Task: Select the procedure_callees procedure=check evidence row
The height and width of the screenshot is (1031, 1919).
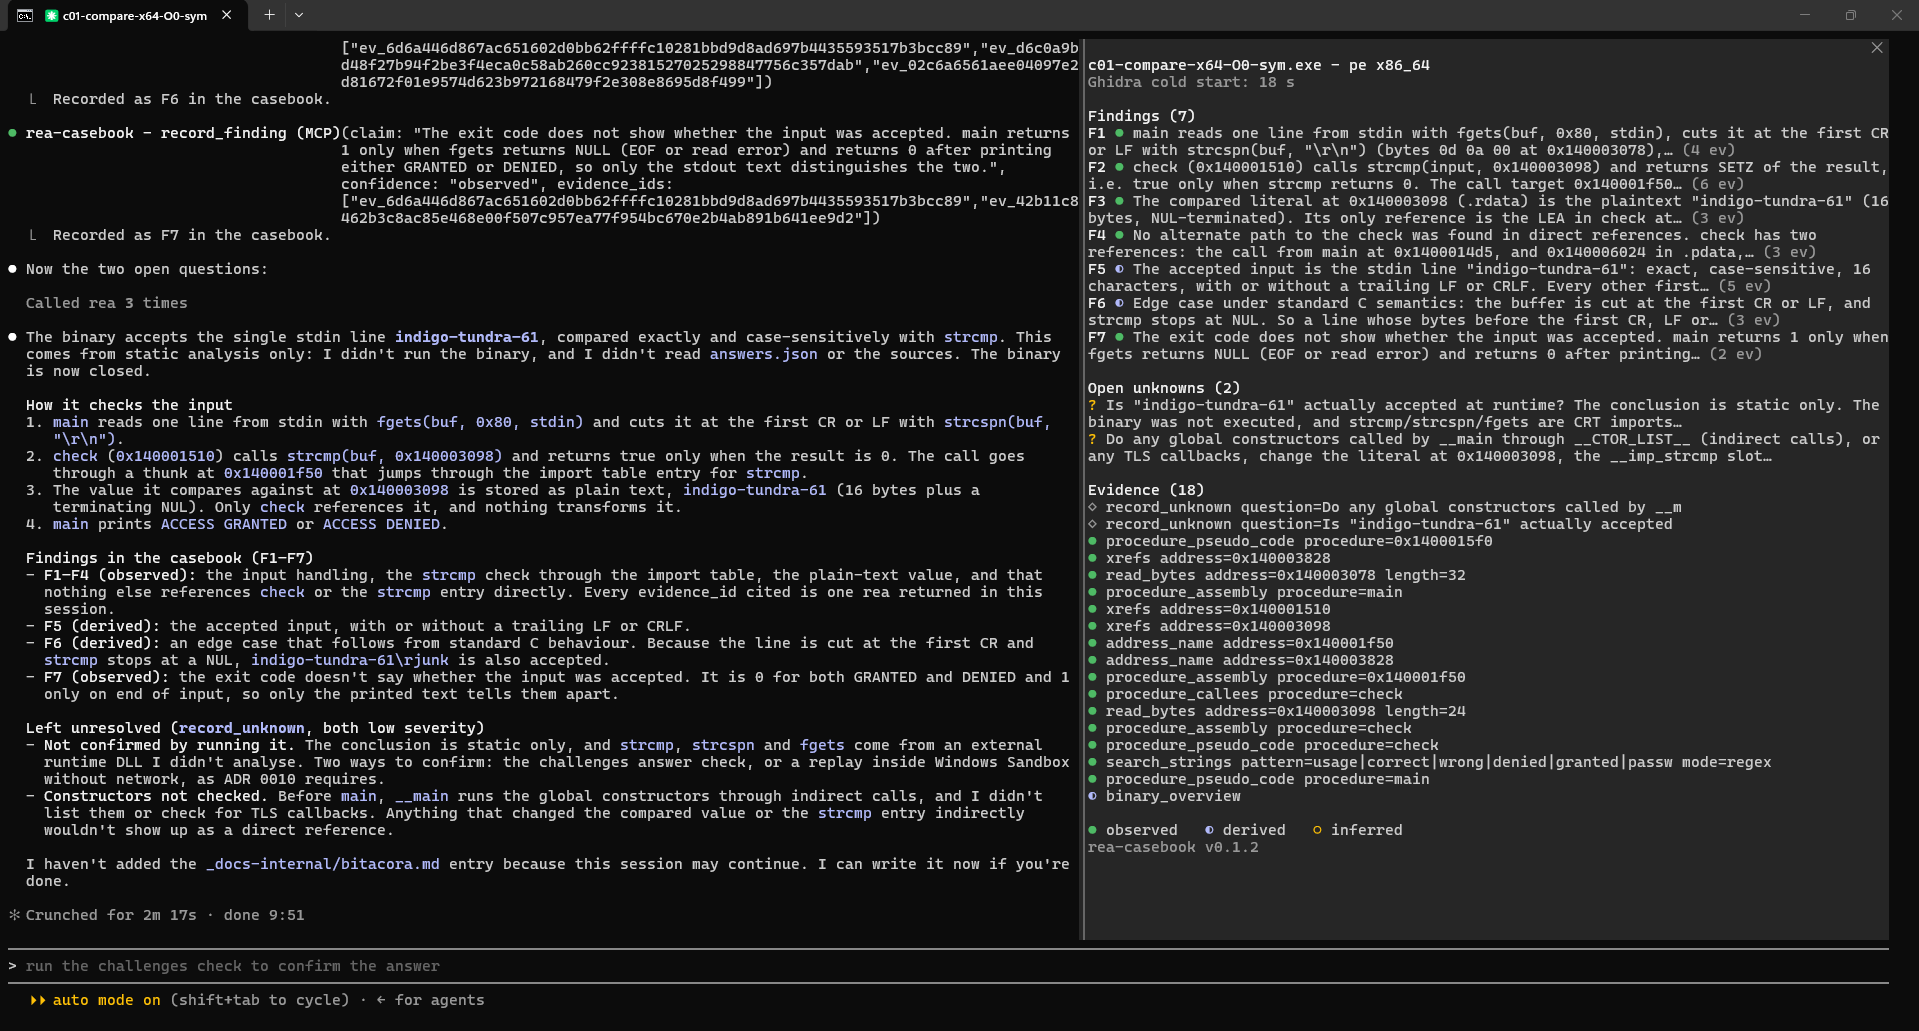Action: tap(1246, 694)
